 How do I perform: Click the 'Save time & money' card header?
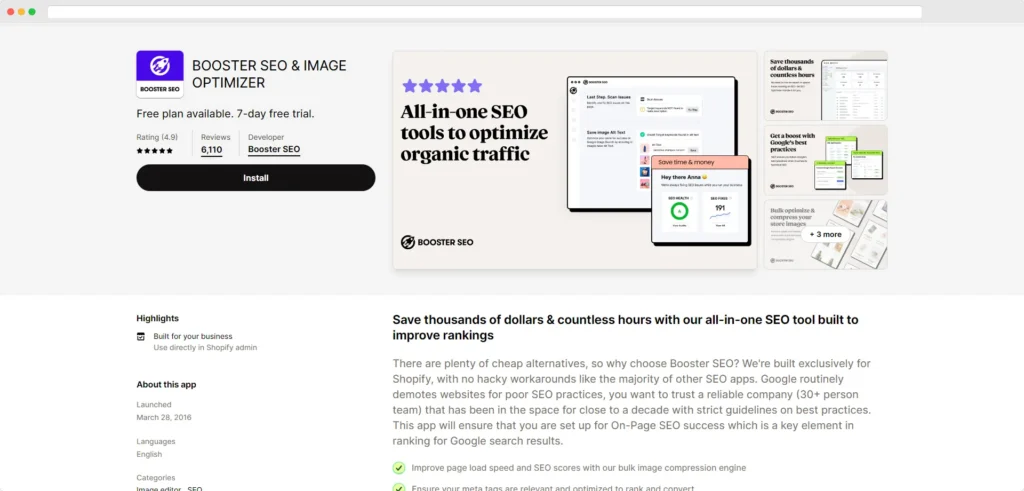(x=699, y=162)
